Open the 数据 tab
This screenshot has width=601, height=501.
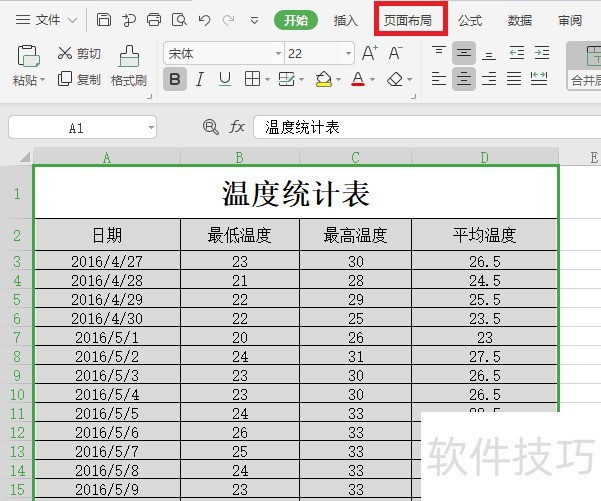pos(520,20)
